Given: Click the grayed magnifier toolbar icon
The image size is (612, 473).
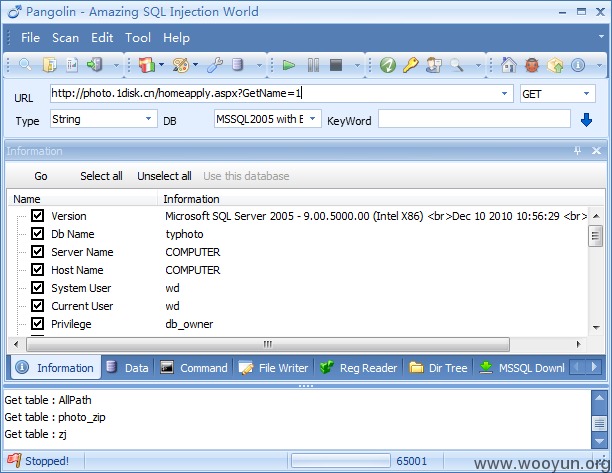Looking at the screenshot, I should (x=457, y=65).
